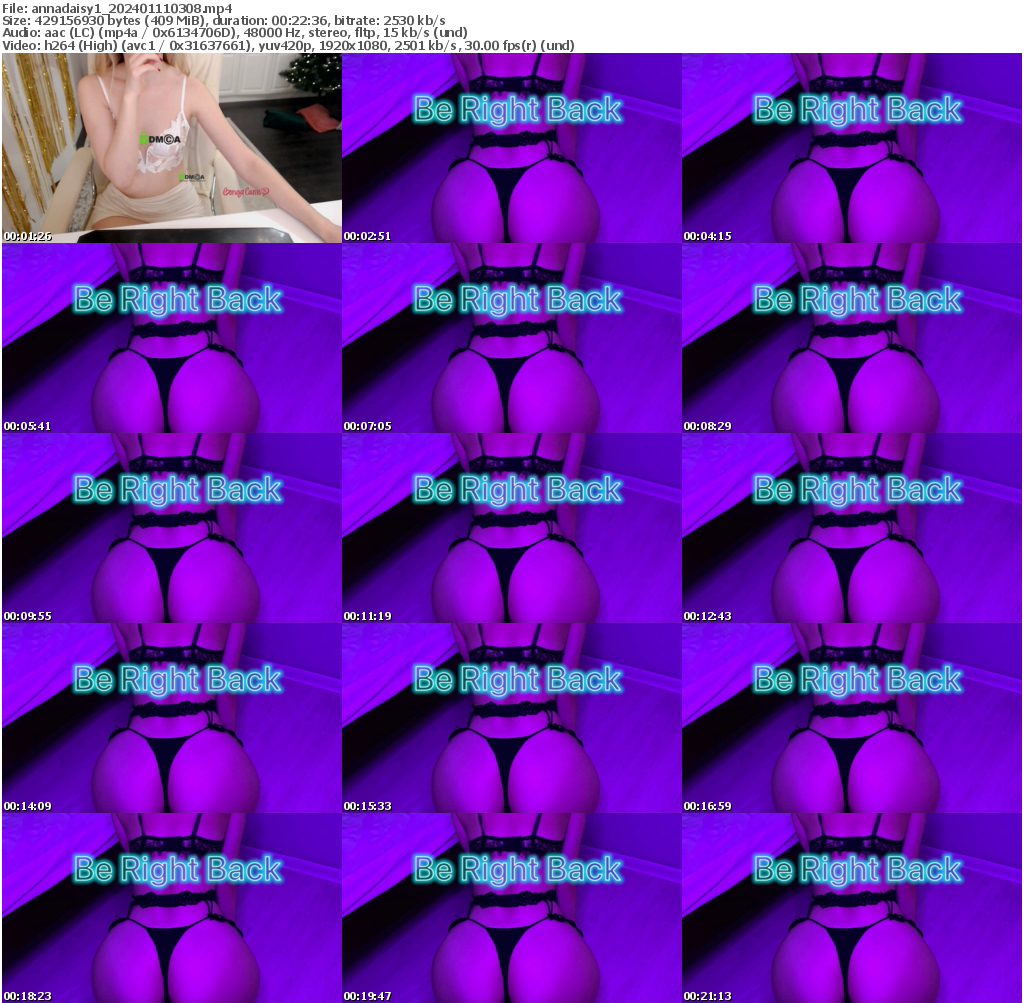Screen dimensions: 1024x1003
Task: Click the frame preview at 00:08:29
Action: tap(852, 337)
